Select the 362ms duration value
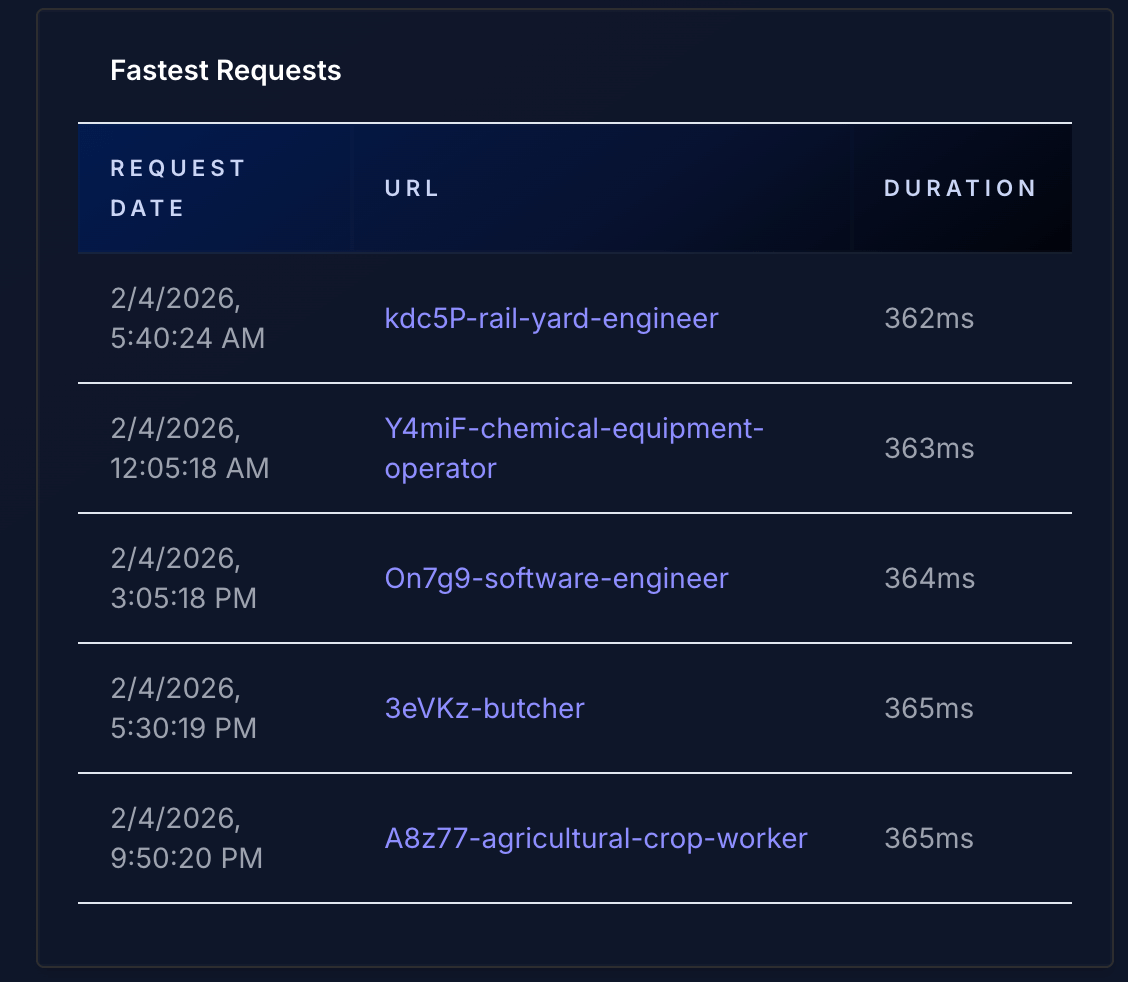The height and width of the screenshot is (982, 1128). tap(928, 318)
